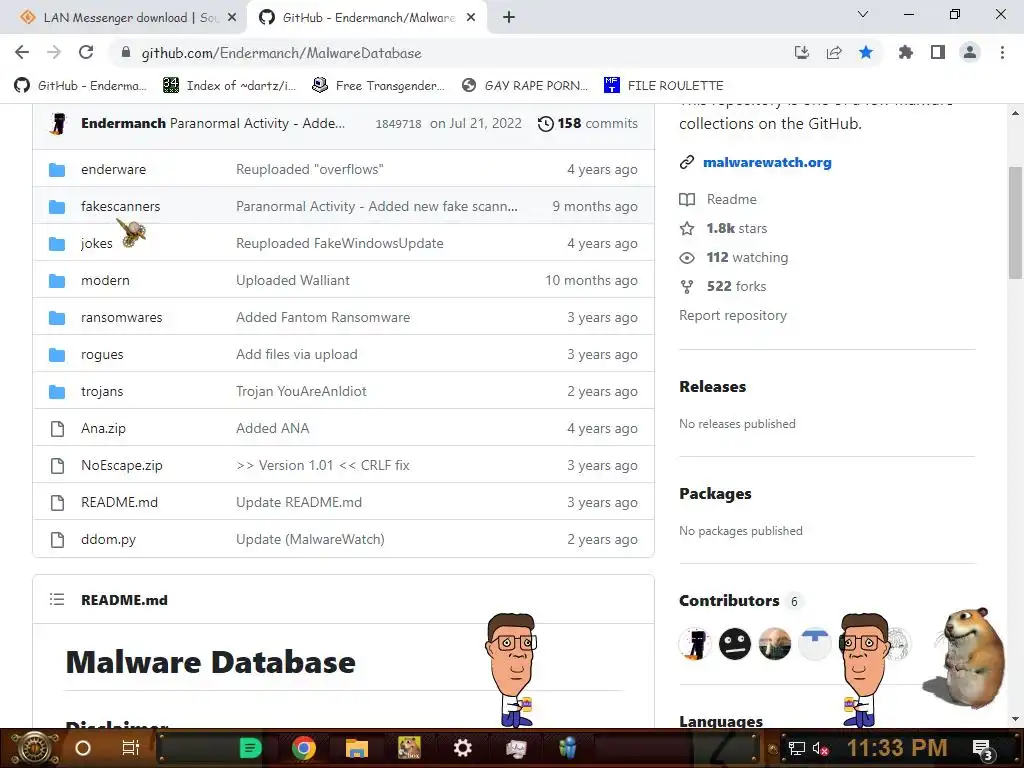Open Google Chrome on the taskbar
This screenshot has width=1024, height=768.
pyautogui.click(x=304, y=748)
